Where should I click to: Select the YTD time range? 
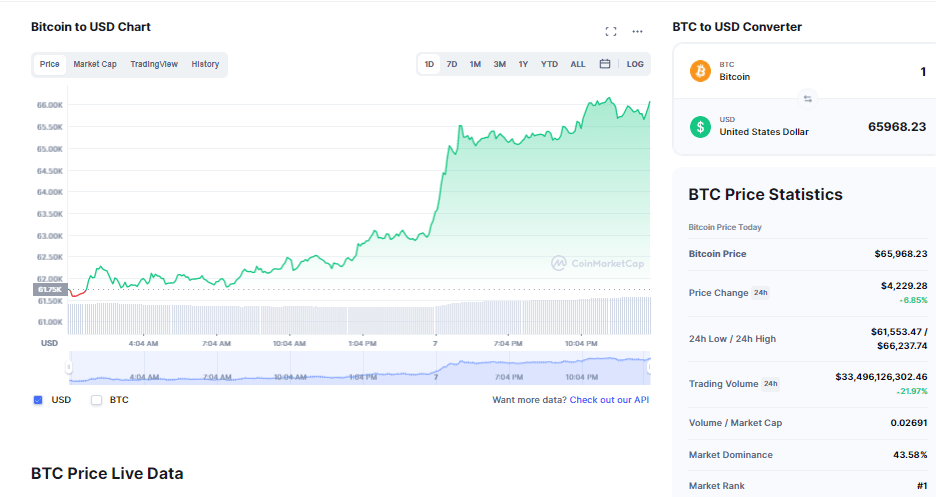coord(549,64)
